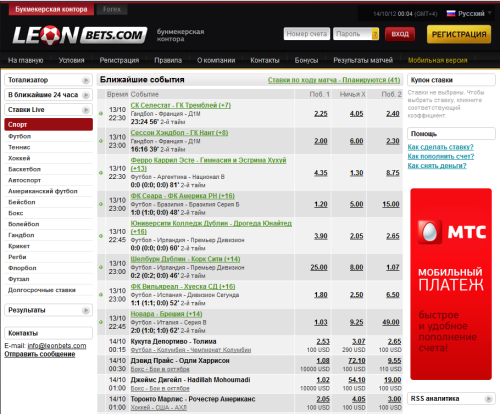The height and width of the screenshot is (414, 500).
Task: Open the Как пополнить счет? help link
Action: [x=441, y=156]
